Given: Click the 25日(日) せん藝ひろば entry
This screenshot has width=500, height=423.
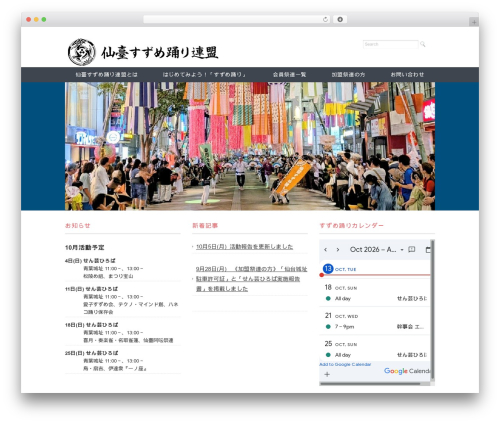Looking at the screenshot, I should [x=92, y=353].
